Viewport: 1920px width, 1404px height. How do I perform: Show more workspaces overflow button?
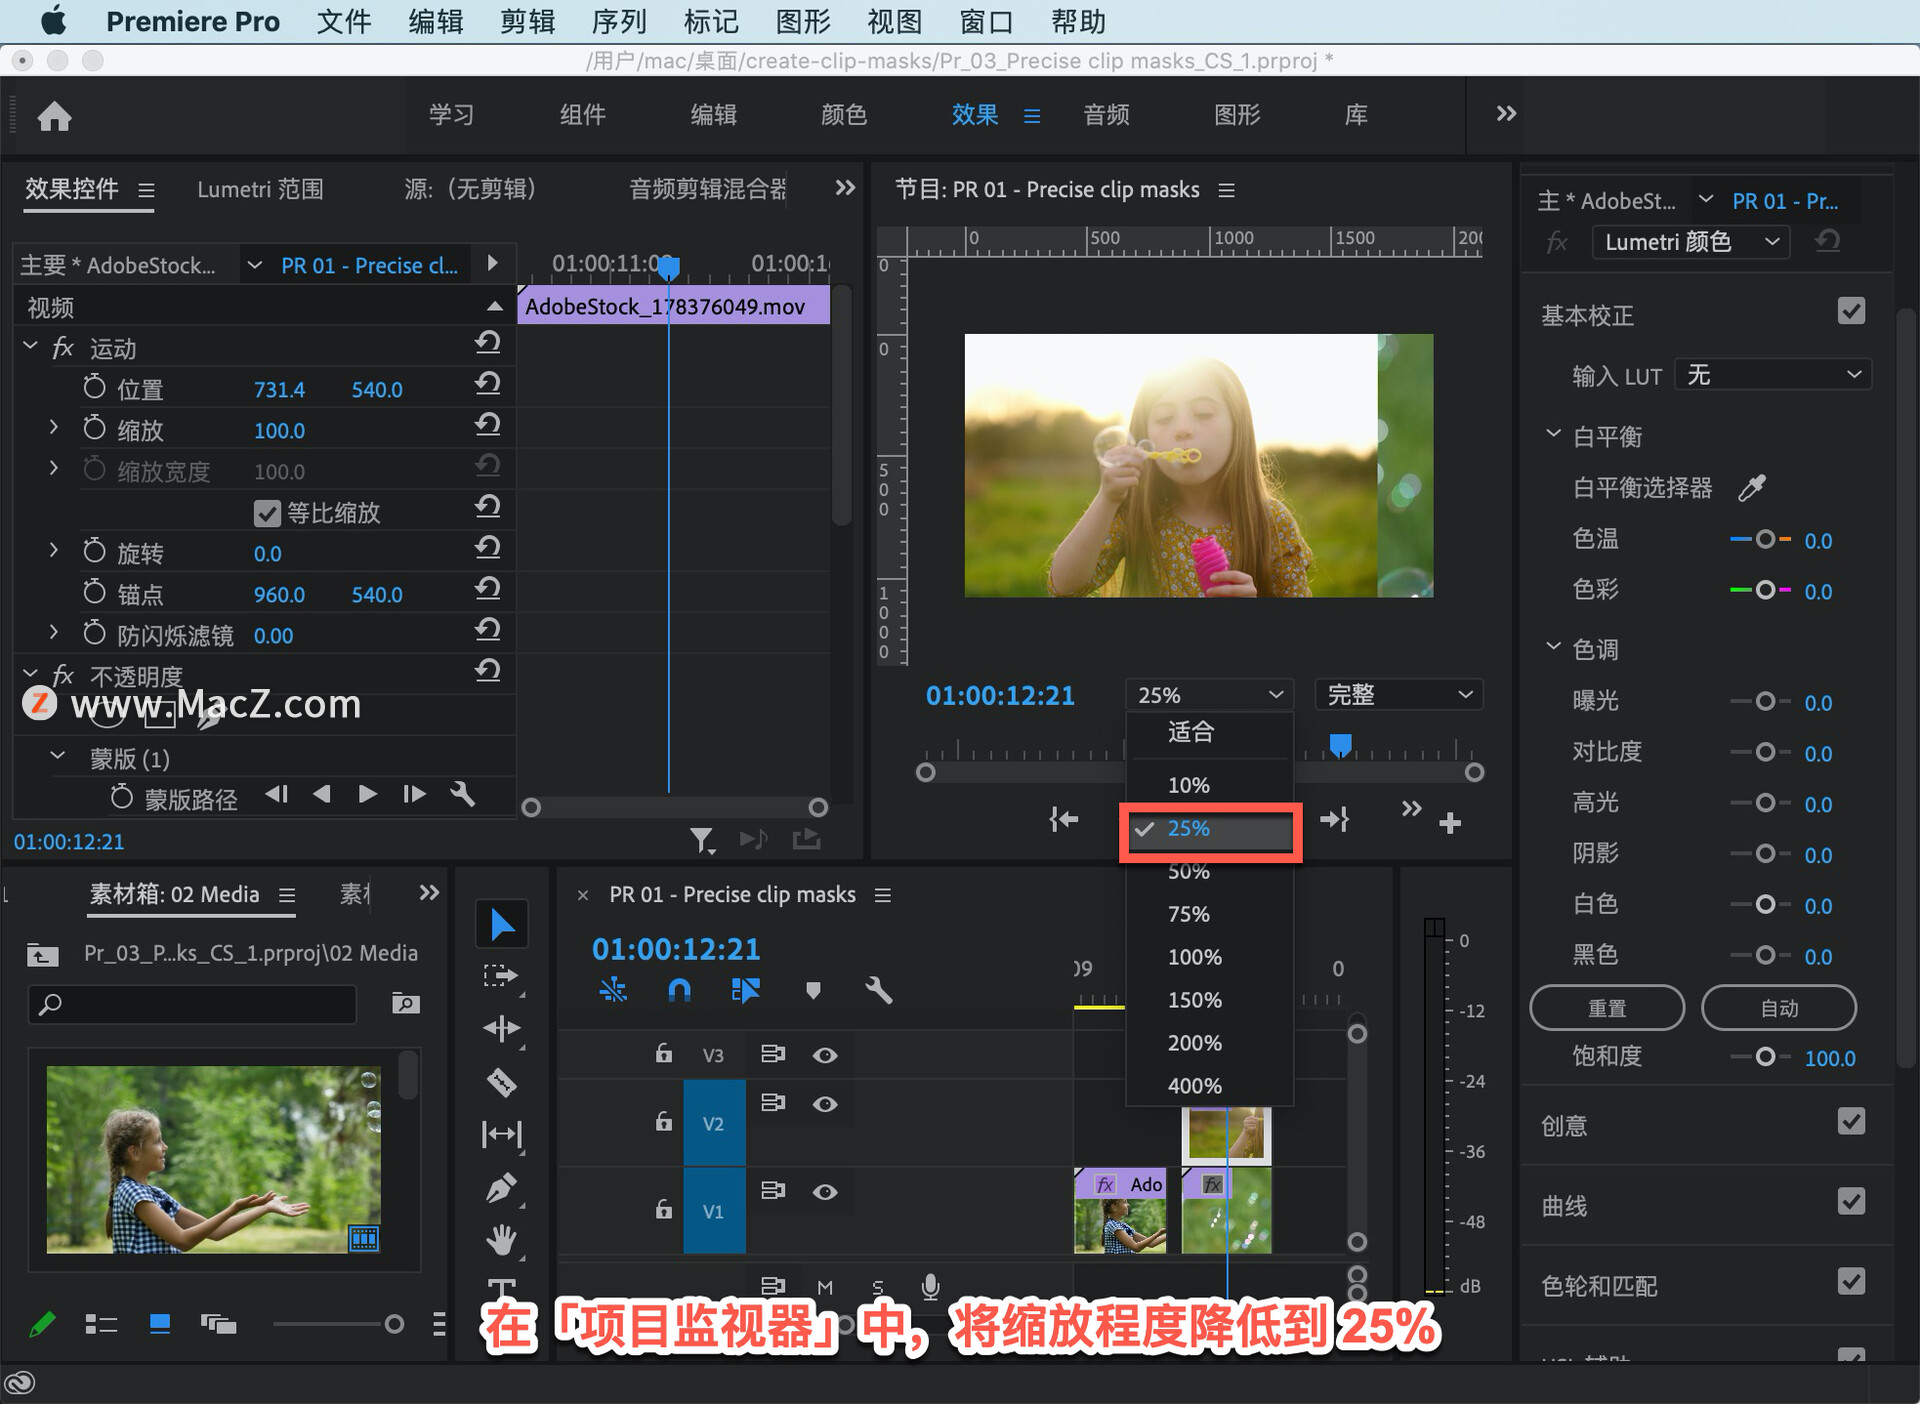click(x=1506, y=114)
